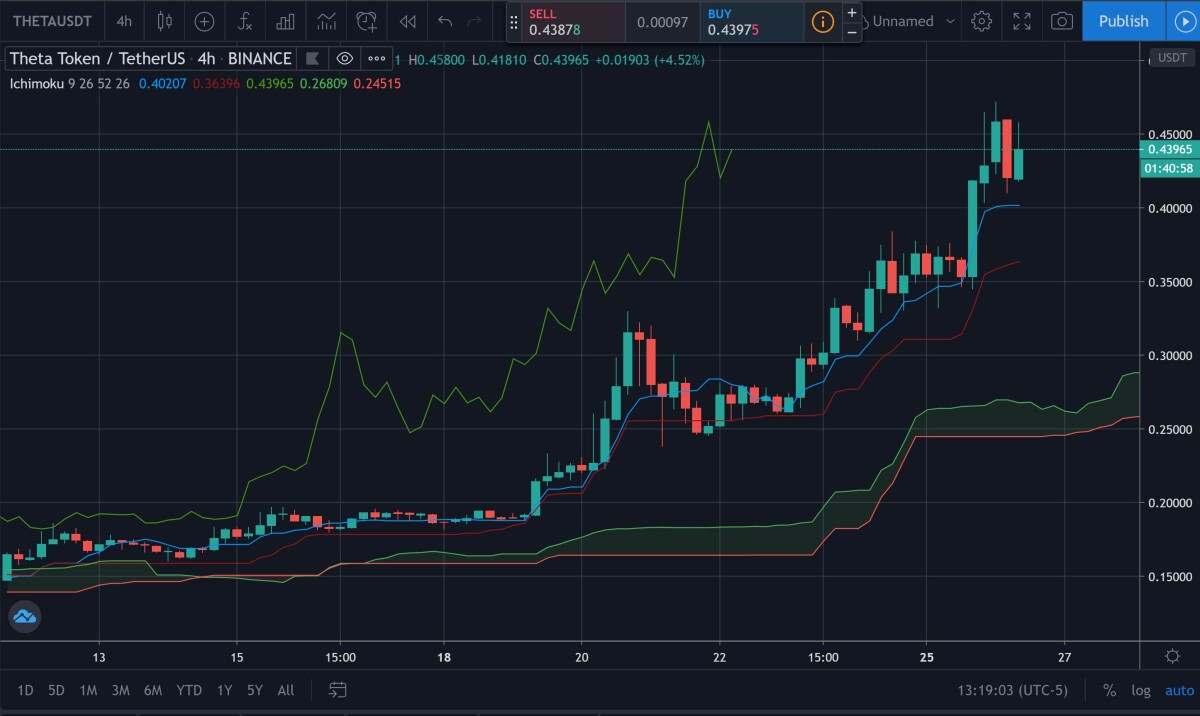Image resolution: width=1200 pixels, height=716 pixels.
Task: Open the fx indicators menu
Action: (245, 21)
